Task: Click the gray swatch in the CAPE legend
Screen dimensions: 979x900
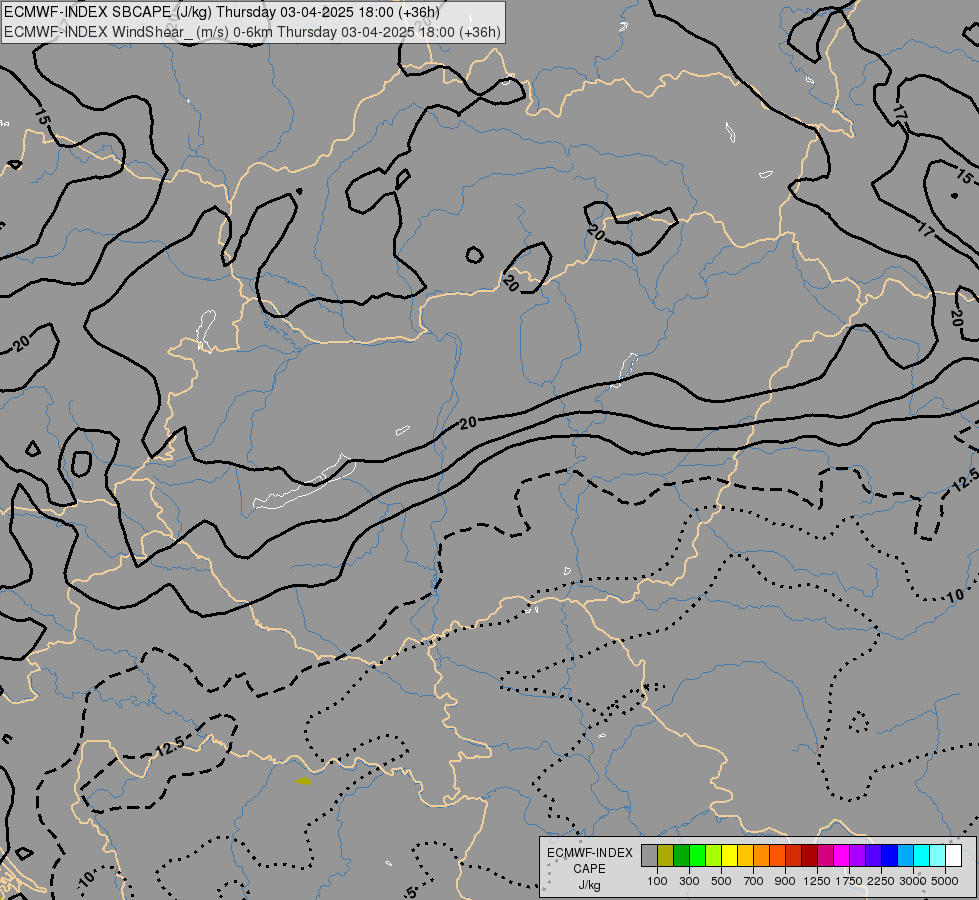Action: [649, 856]
